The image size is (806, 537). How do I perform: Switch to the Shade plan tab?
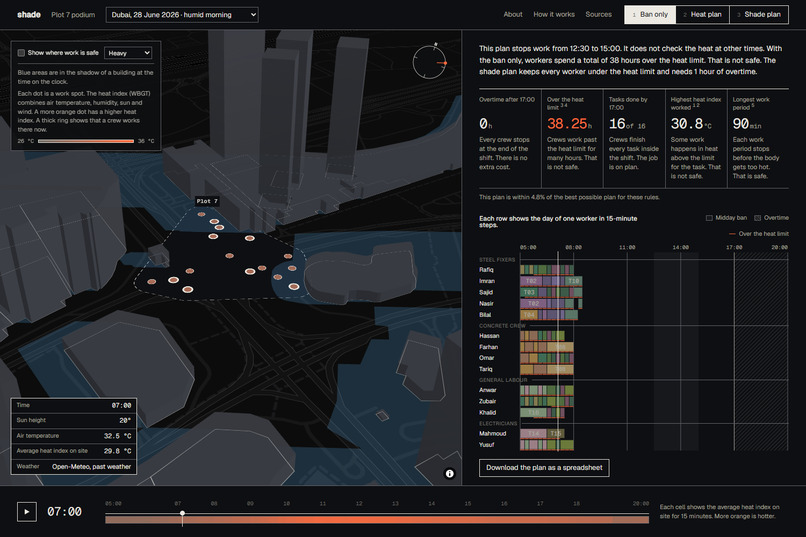[759, 14]
